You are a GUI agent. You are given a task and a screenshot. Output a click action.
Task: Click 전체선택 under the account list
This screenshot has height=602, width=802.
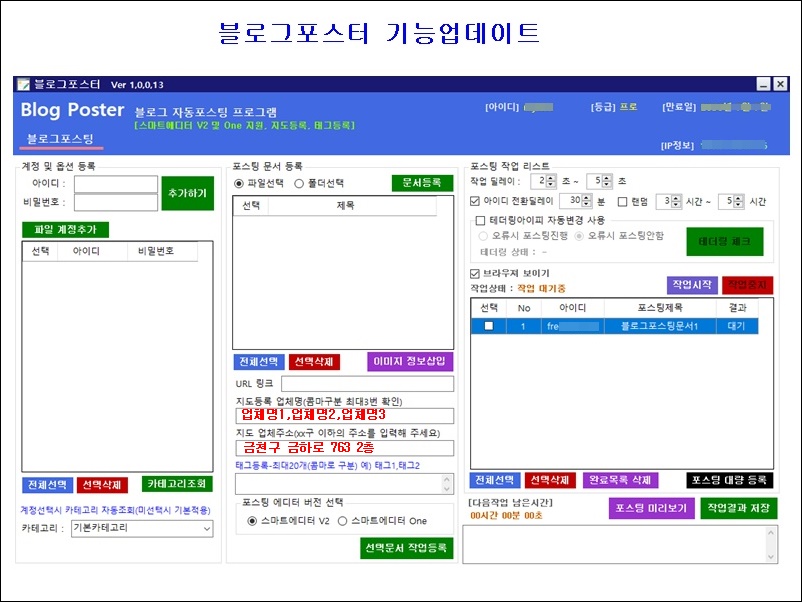47,484
